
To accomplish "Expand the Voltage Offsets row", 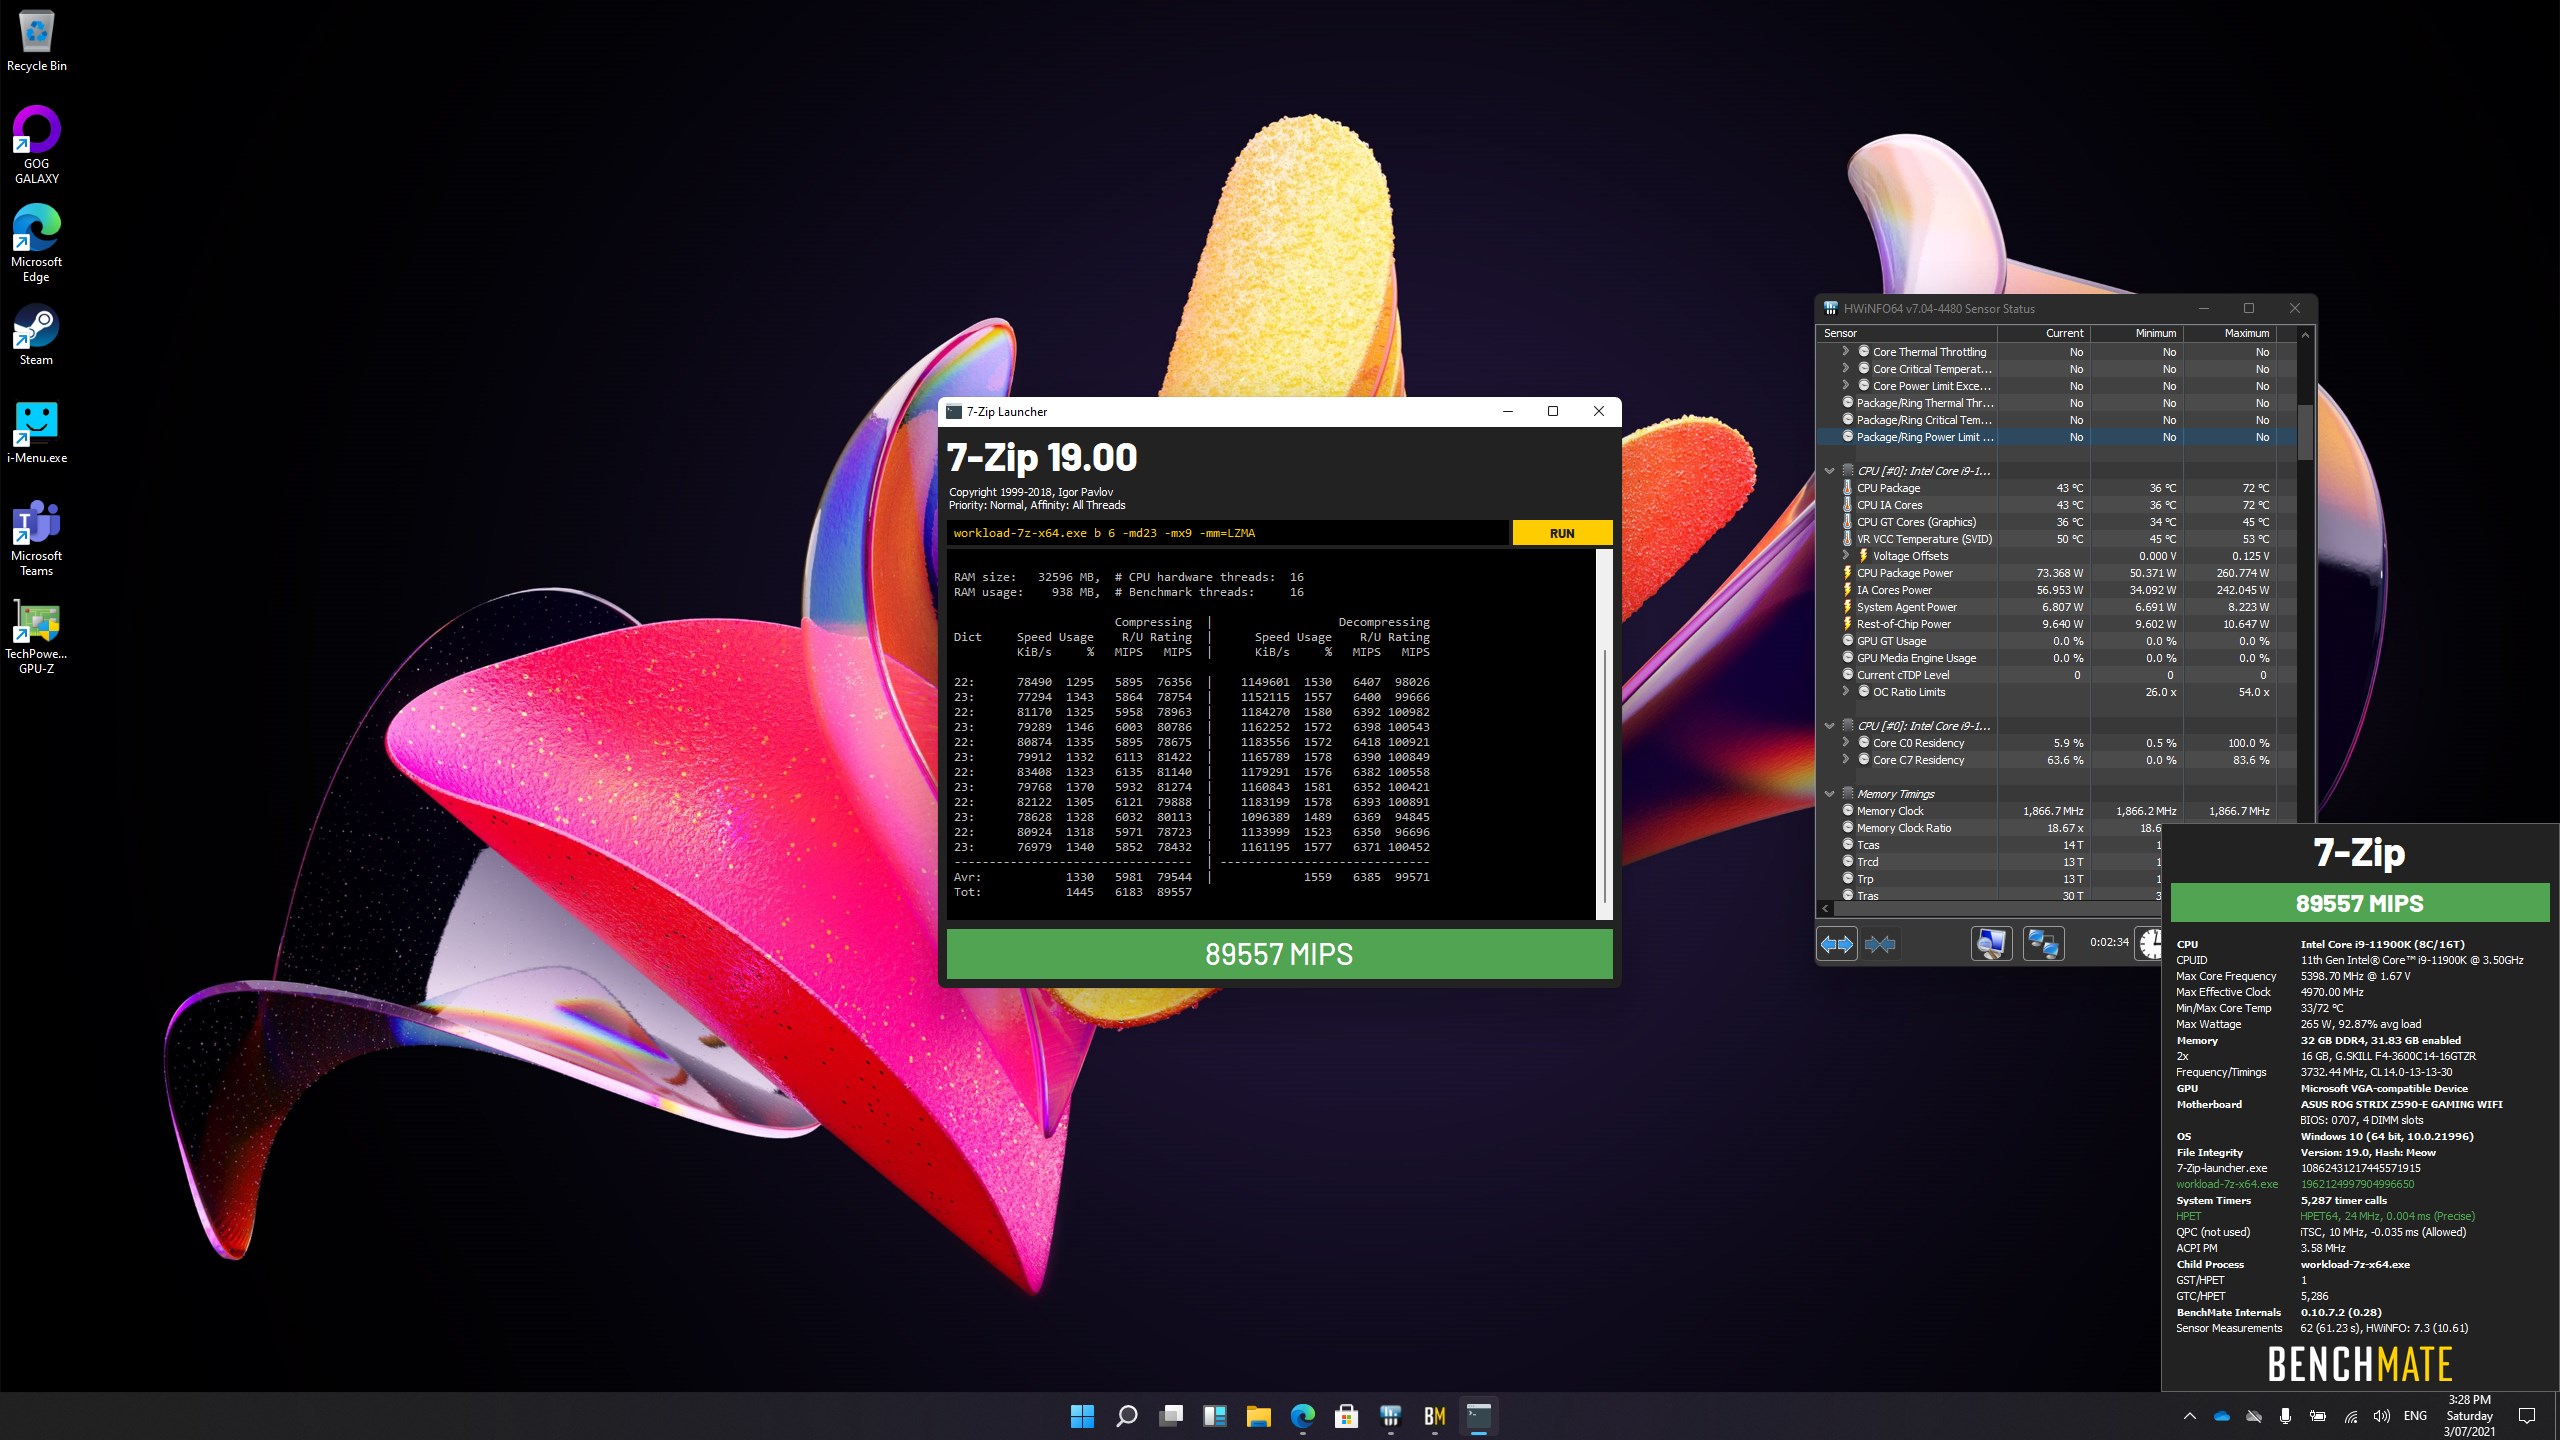I will (x=1846, y=555).
